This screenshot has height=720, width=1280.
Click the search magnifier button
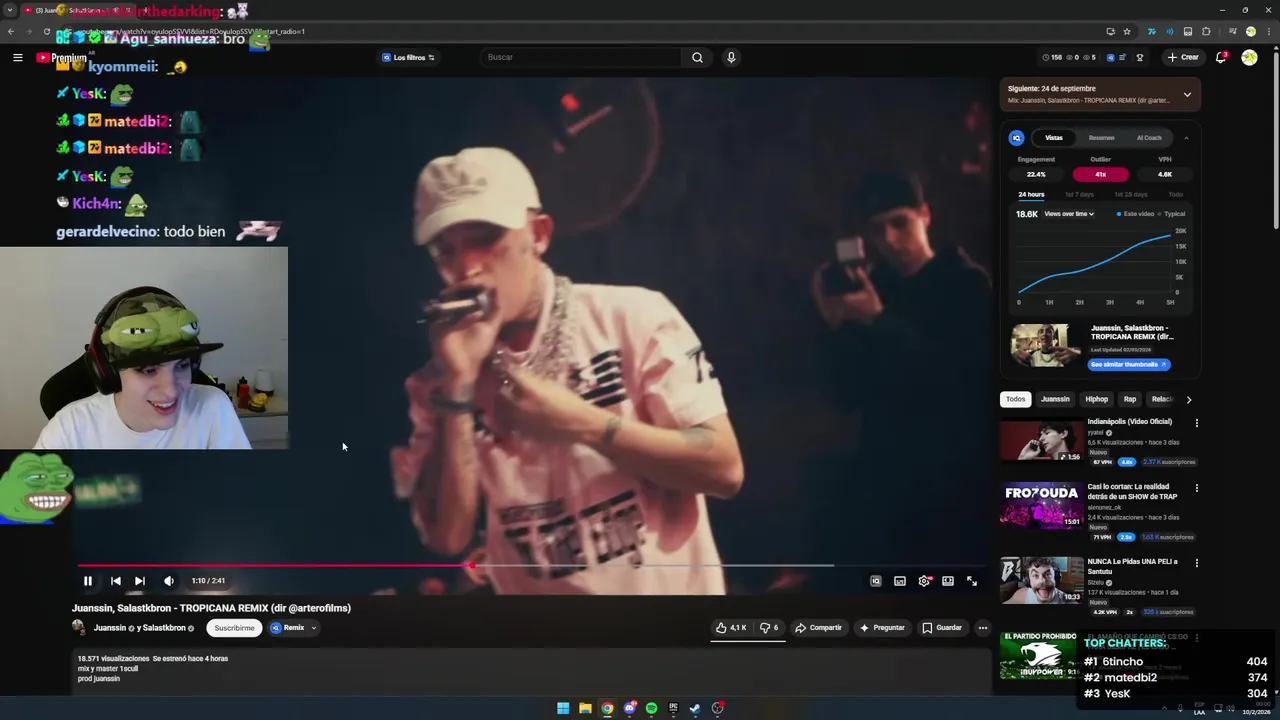(697, 57)
